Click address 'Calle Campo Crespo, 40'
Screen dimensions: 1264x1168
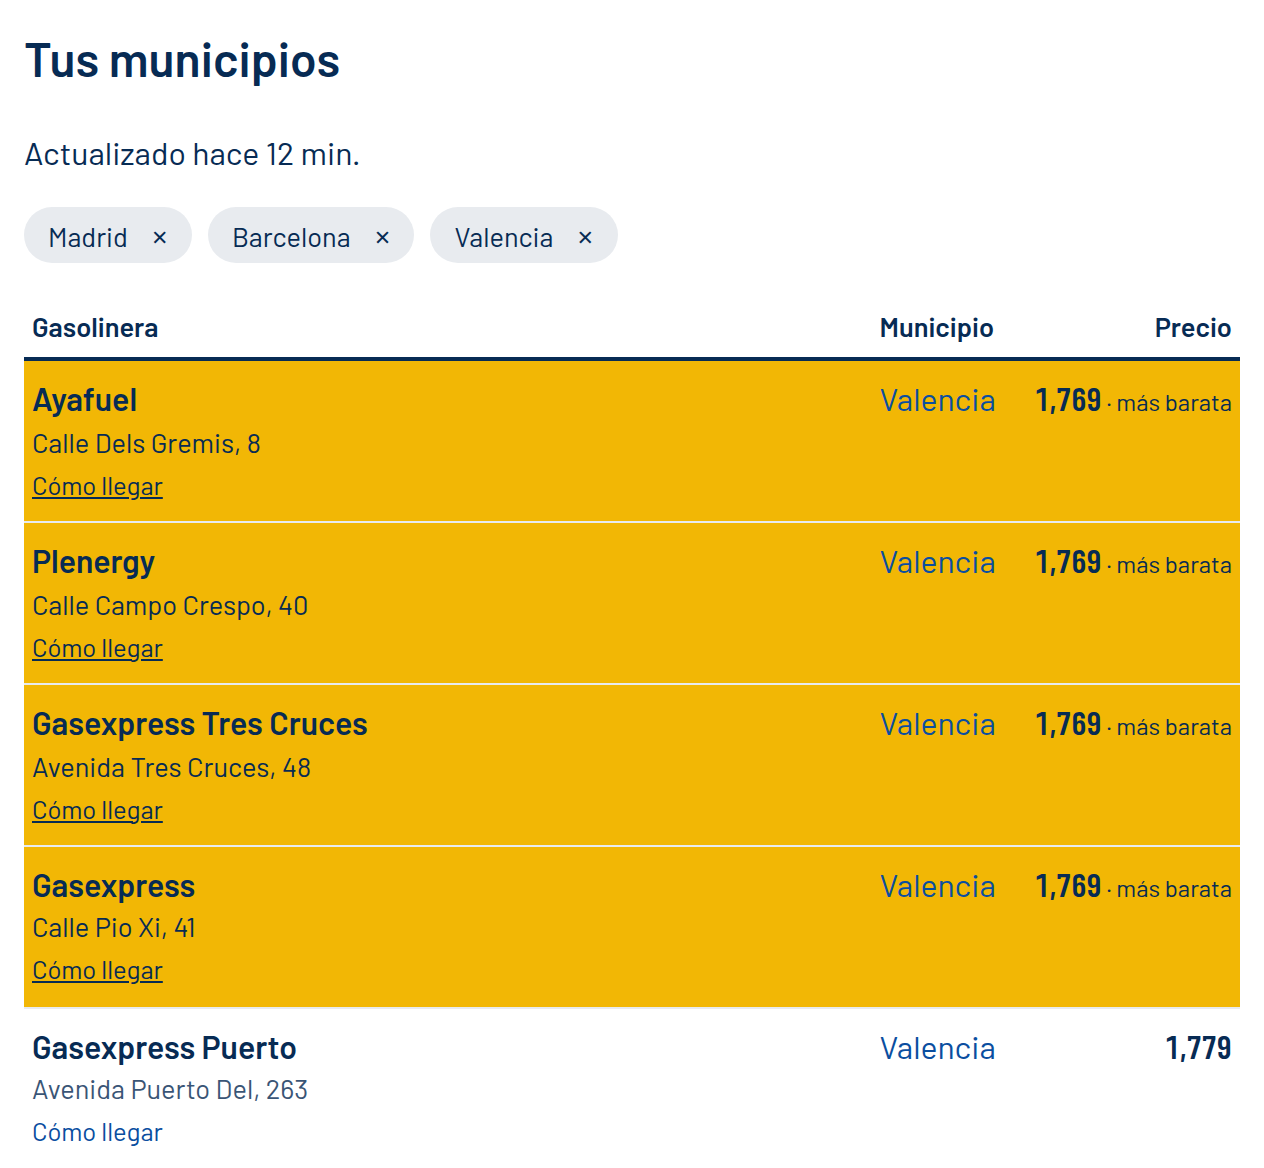pos(170,606)
